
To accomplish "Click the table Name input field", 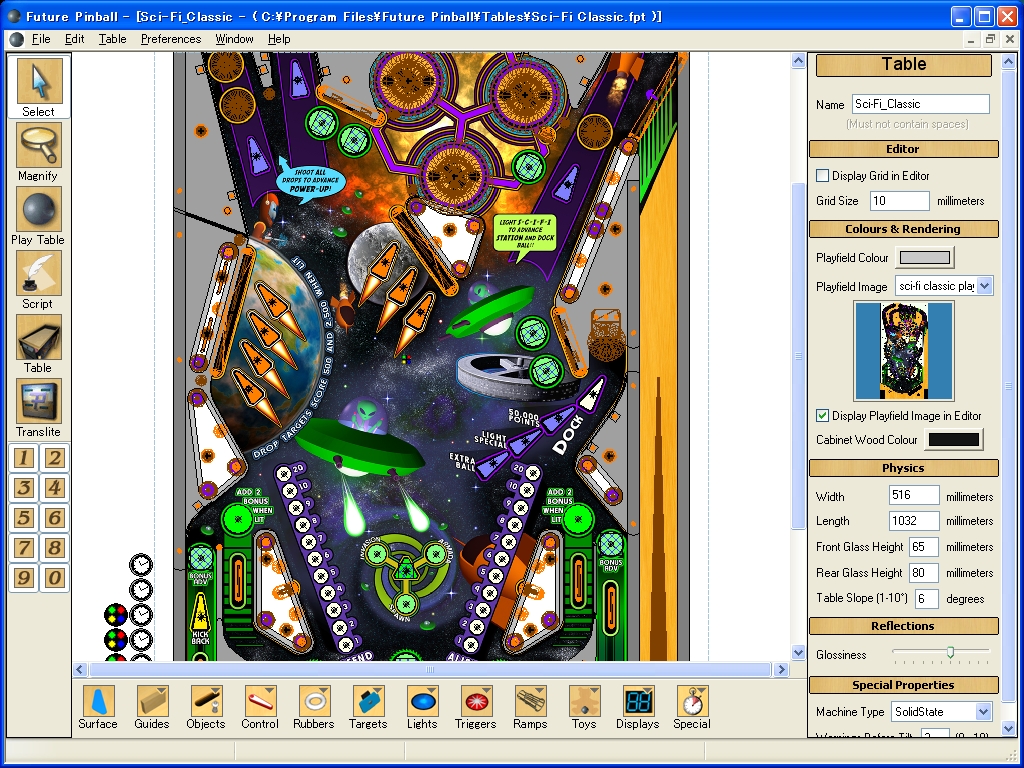I will pos(921,104).
